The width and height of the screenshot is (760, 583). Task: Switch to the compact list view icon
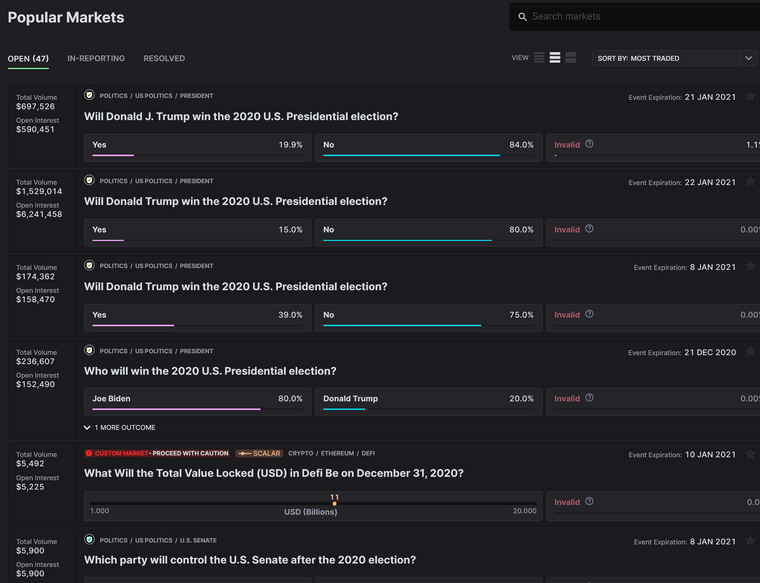539,58
